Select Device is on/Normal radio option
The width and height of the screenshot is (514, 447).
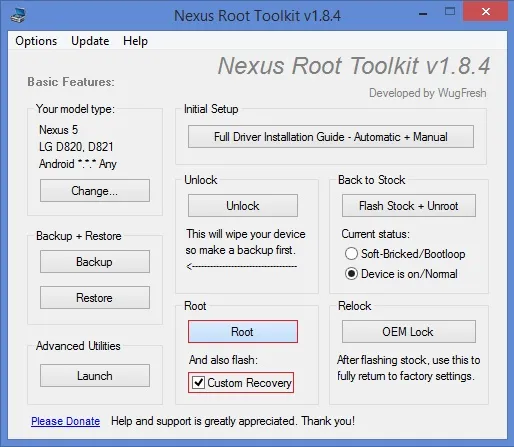tap(351, 274)
